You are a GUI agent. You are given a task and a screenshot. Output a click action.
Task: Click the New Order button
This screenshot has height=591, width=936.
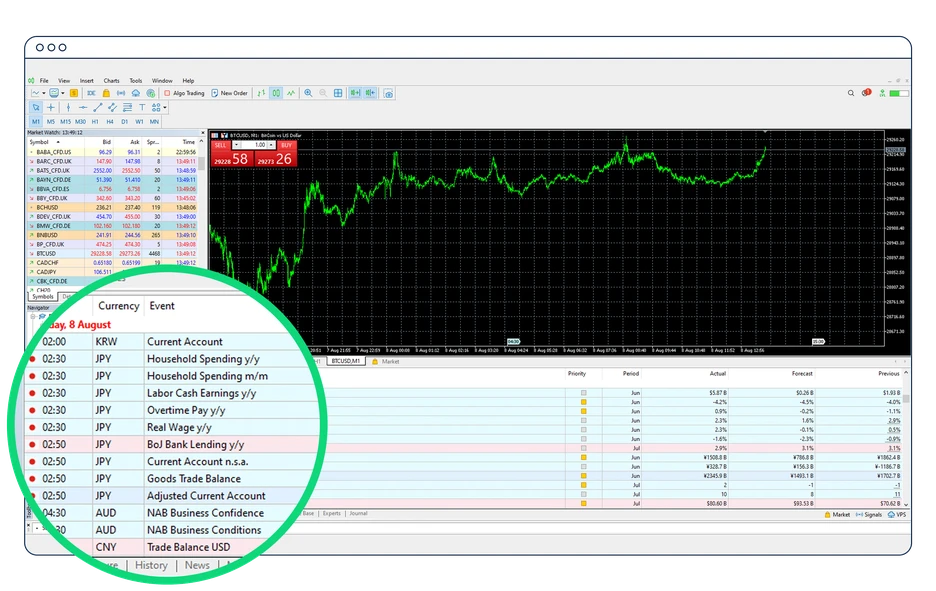tap(230, 93)
